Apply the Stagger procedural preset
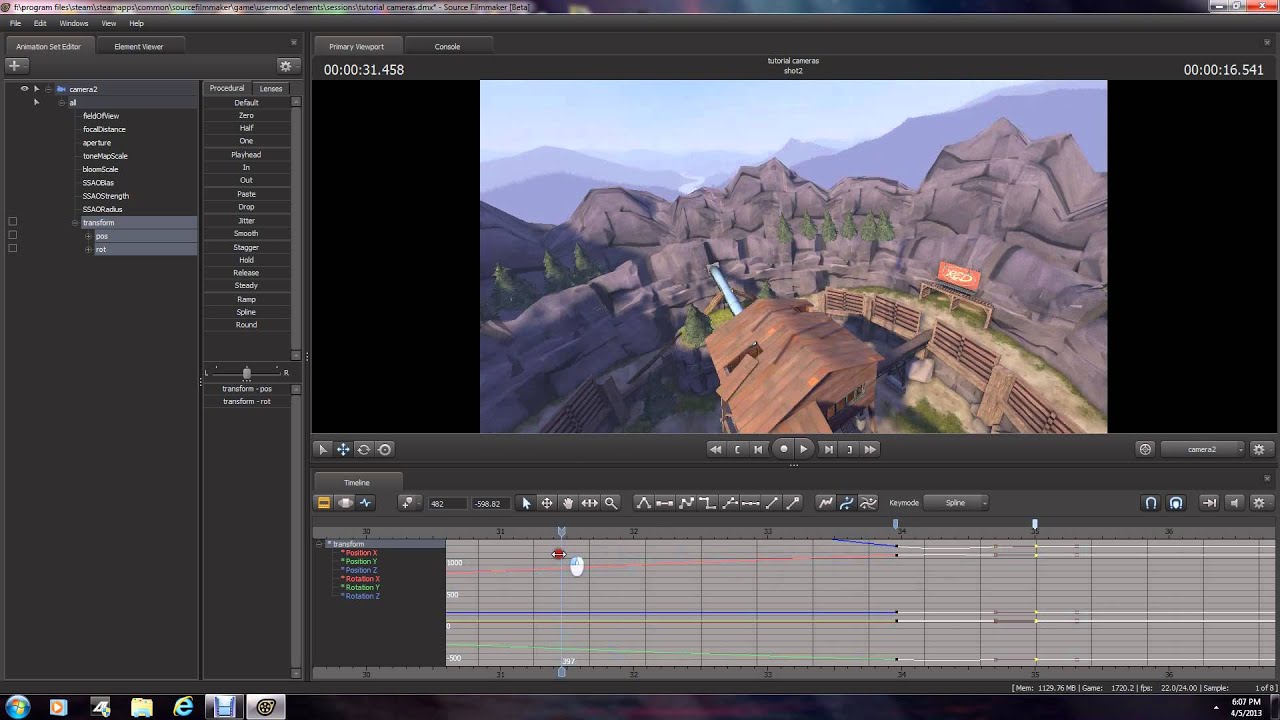 [246, 247]
